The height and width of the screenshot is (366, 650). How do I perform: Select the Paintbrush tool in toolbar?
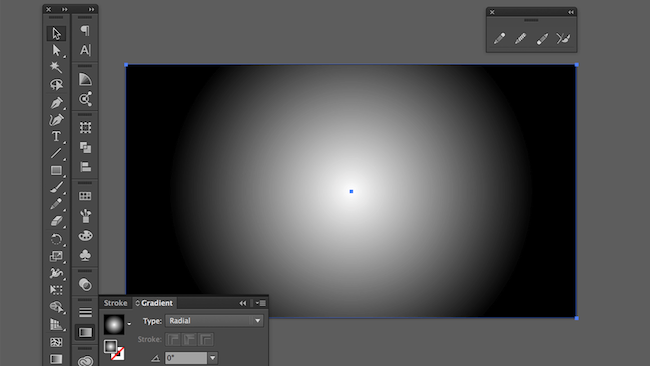[x=56, y=187]
